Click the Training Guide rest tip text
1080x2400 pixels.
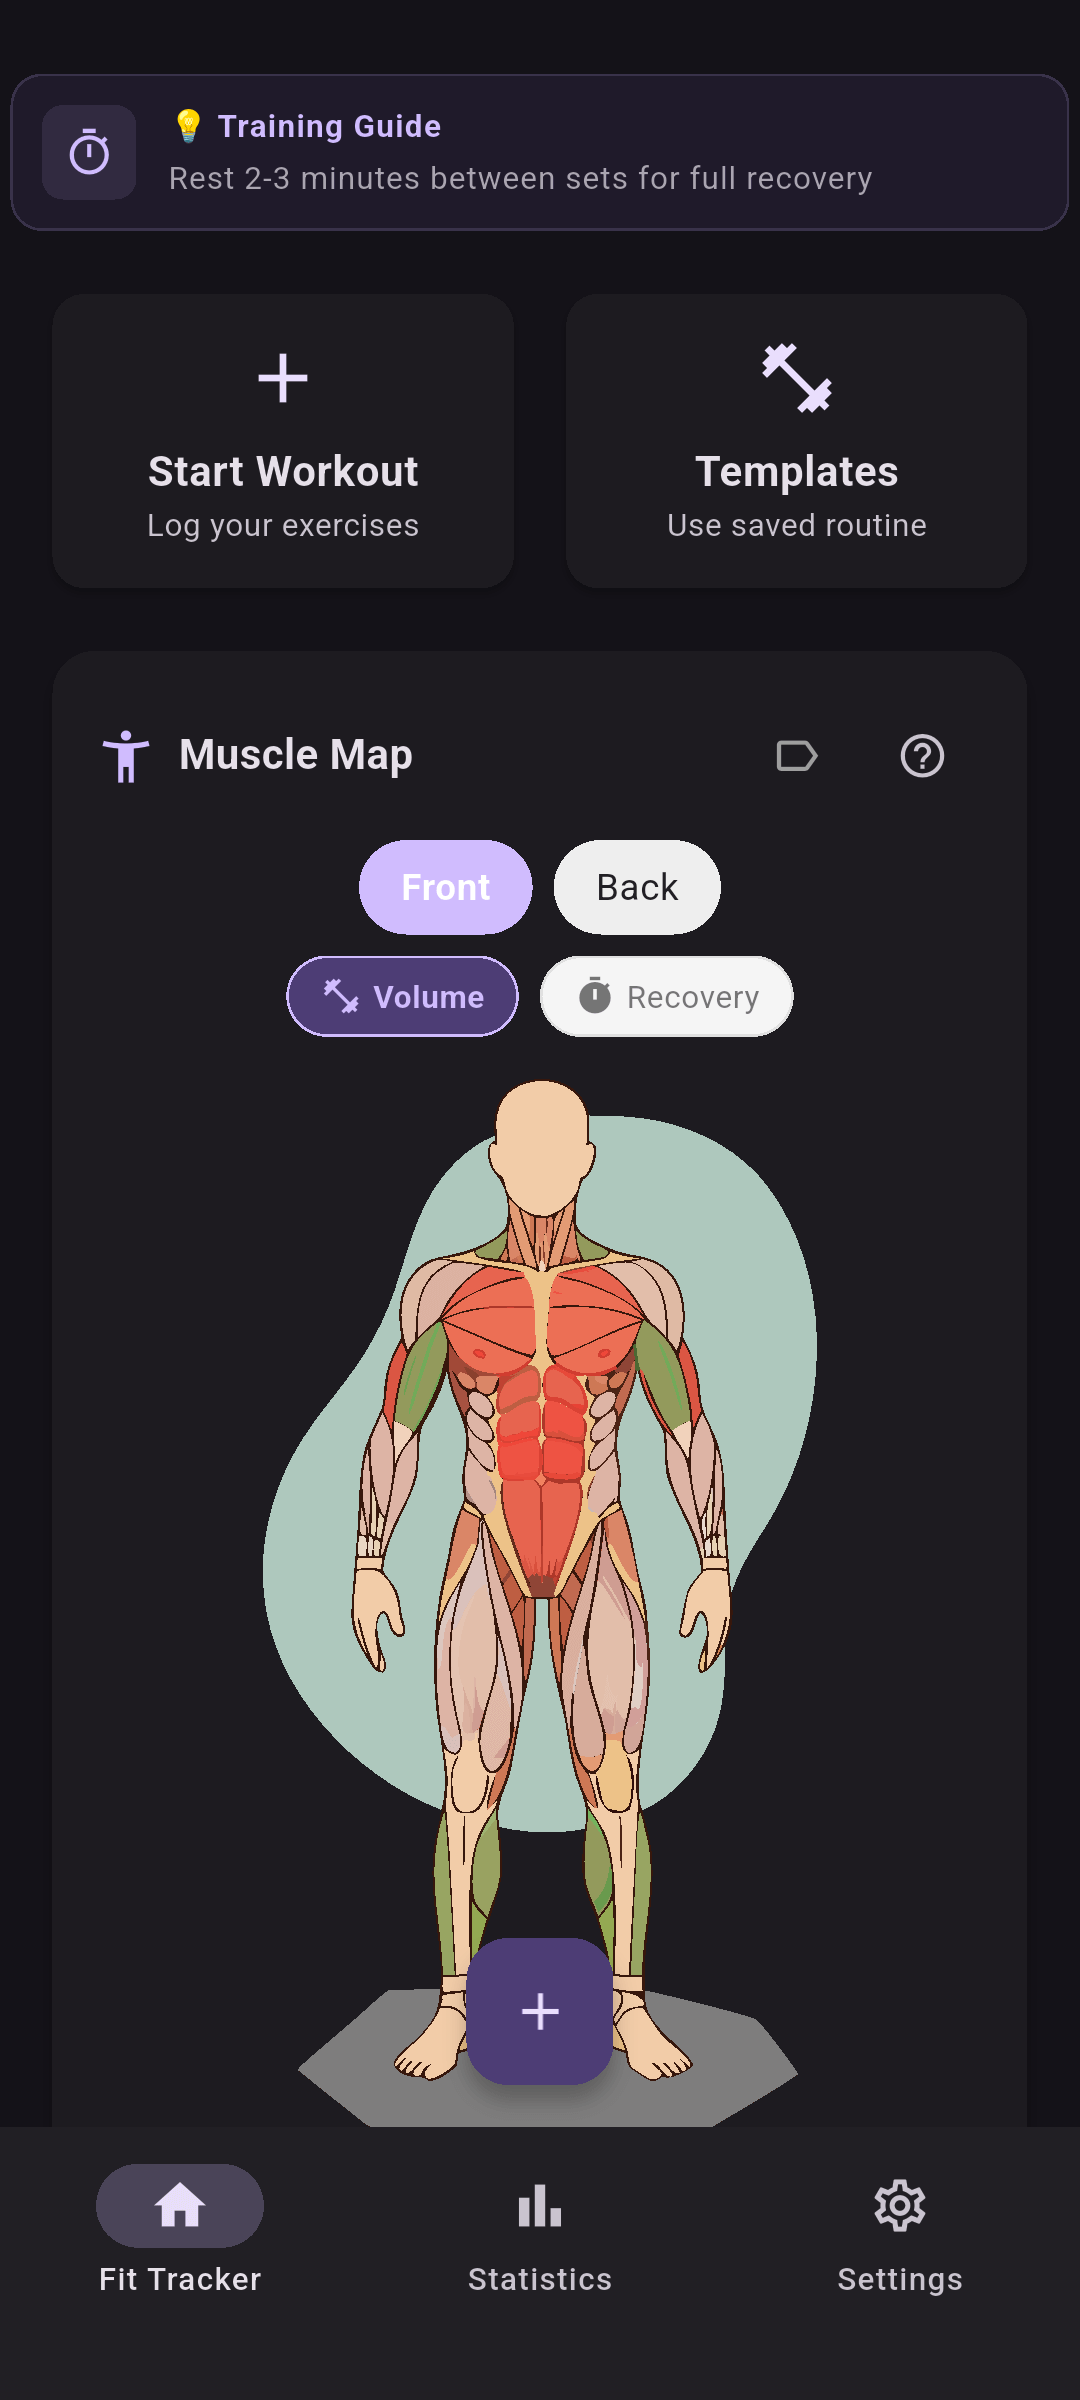pos(520,178)
